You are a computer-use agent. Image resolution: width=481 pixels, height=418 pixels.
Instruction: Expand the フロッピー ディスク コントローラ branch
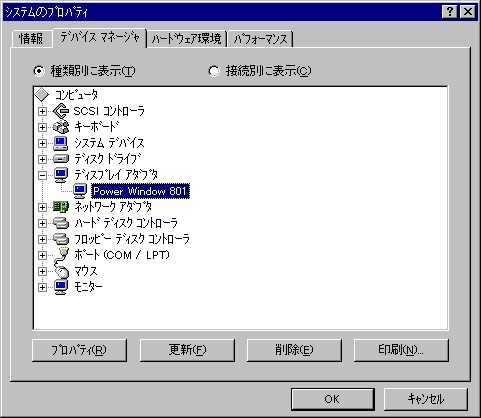42,239
